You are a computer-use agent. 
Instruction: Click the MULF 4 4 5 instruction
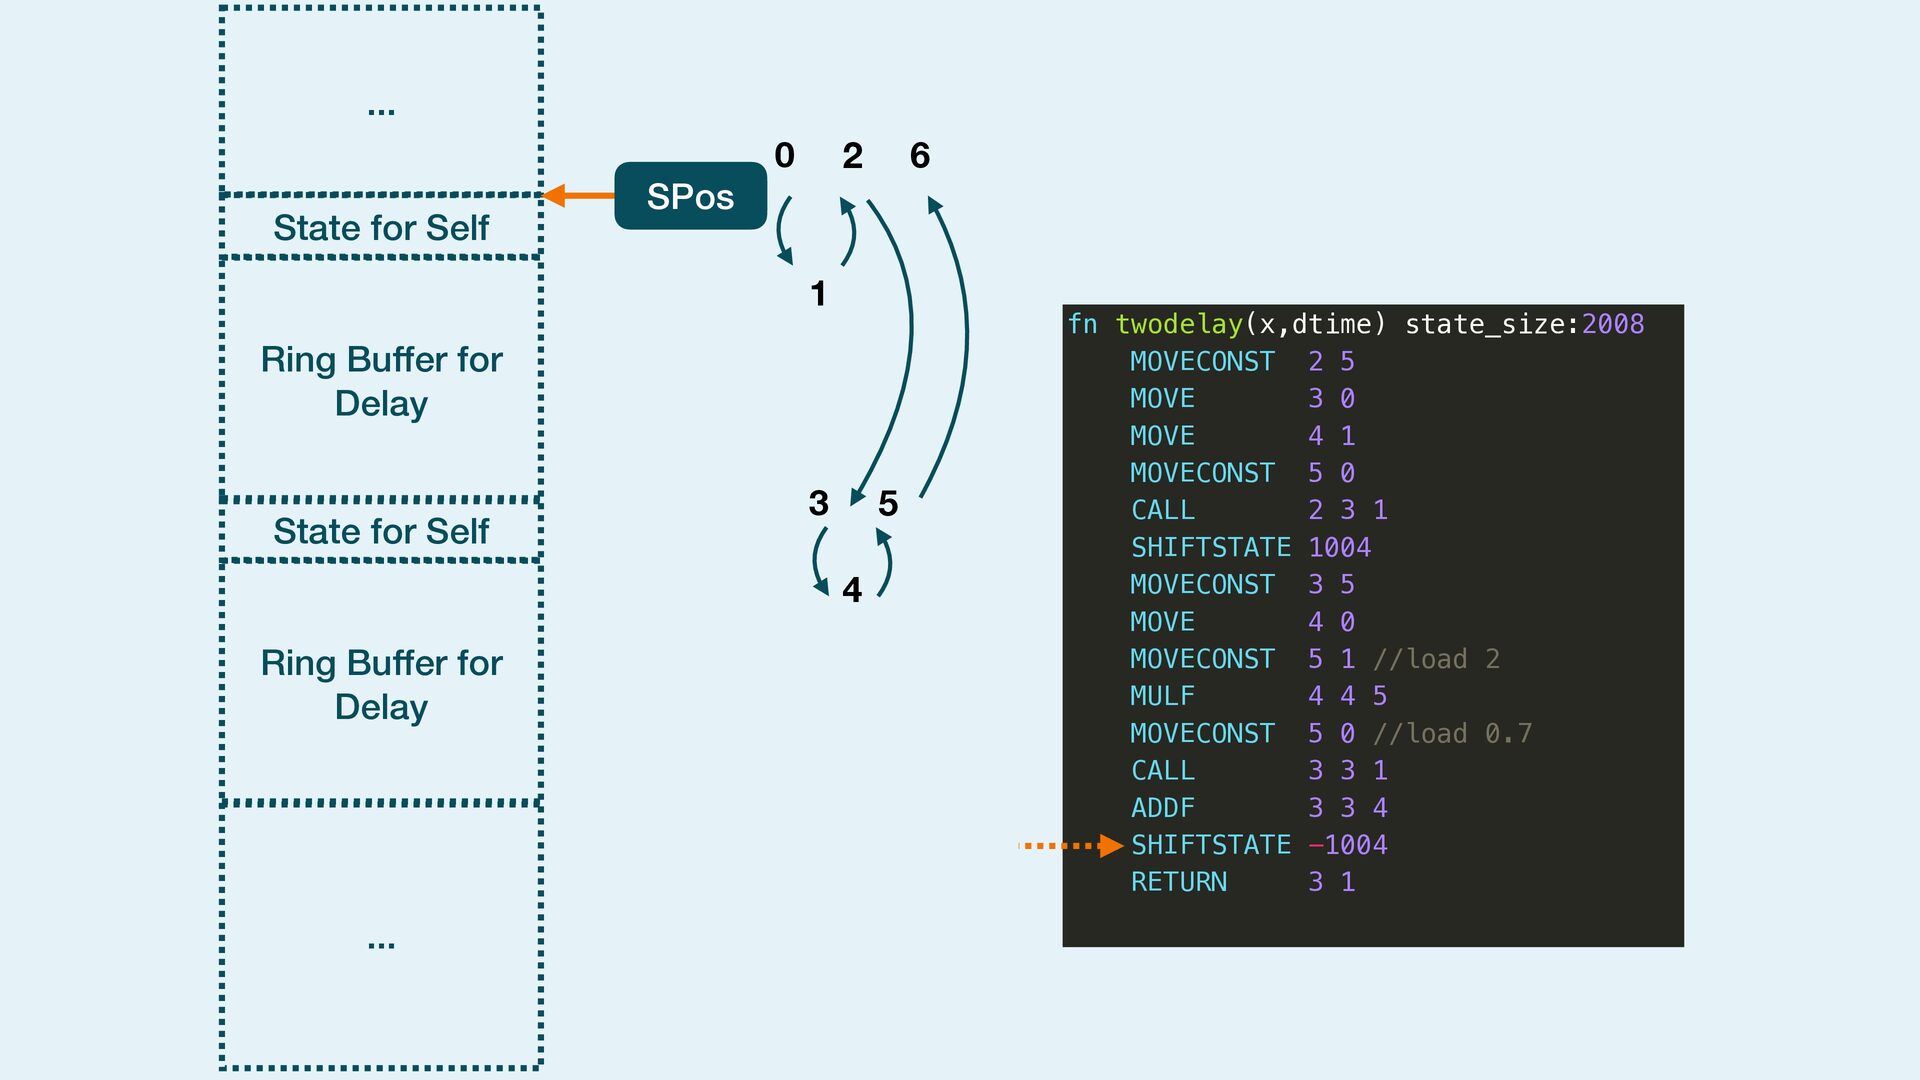click(1258, 696)
